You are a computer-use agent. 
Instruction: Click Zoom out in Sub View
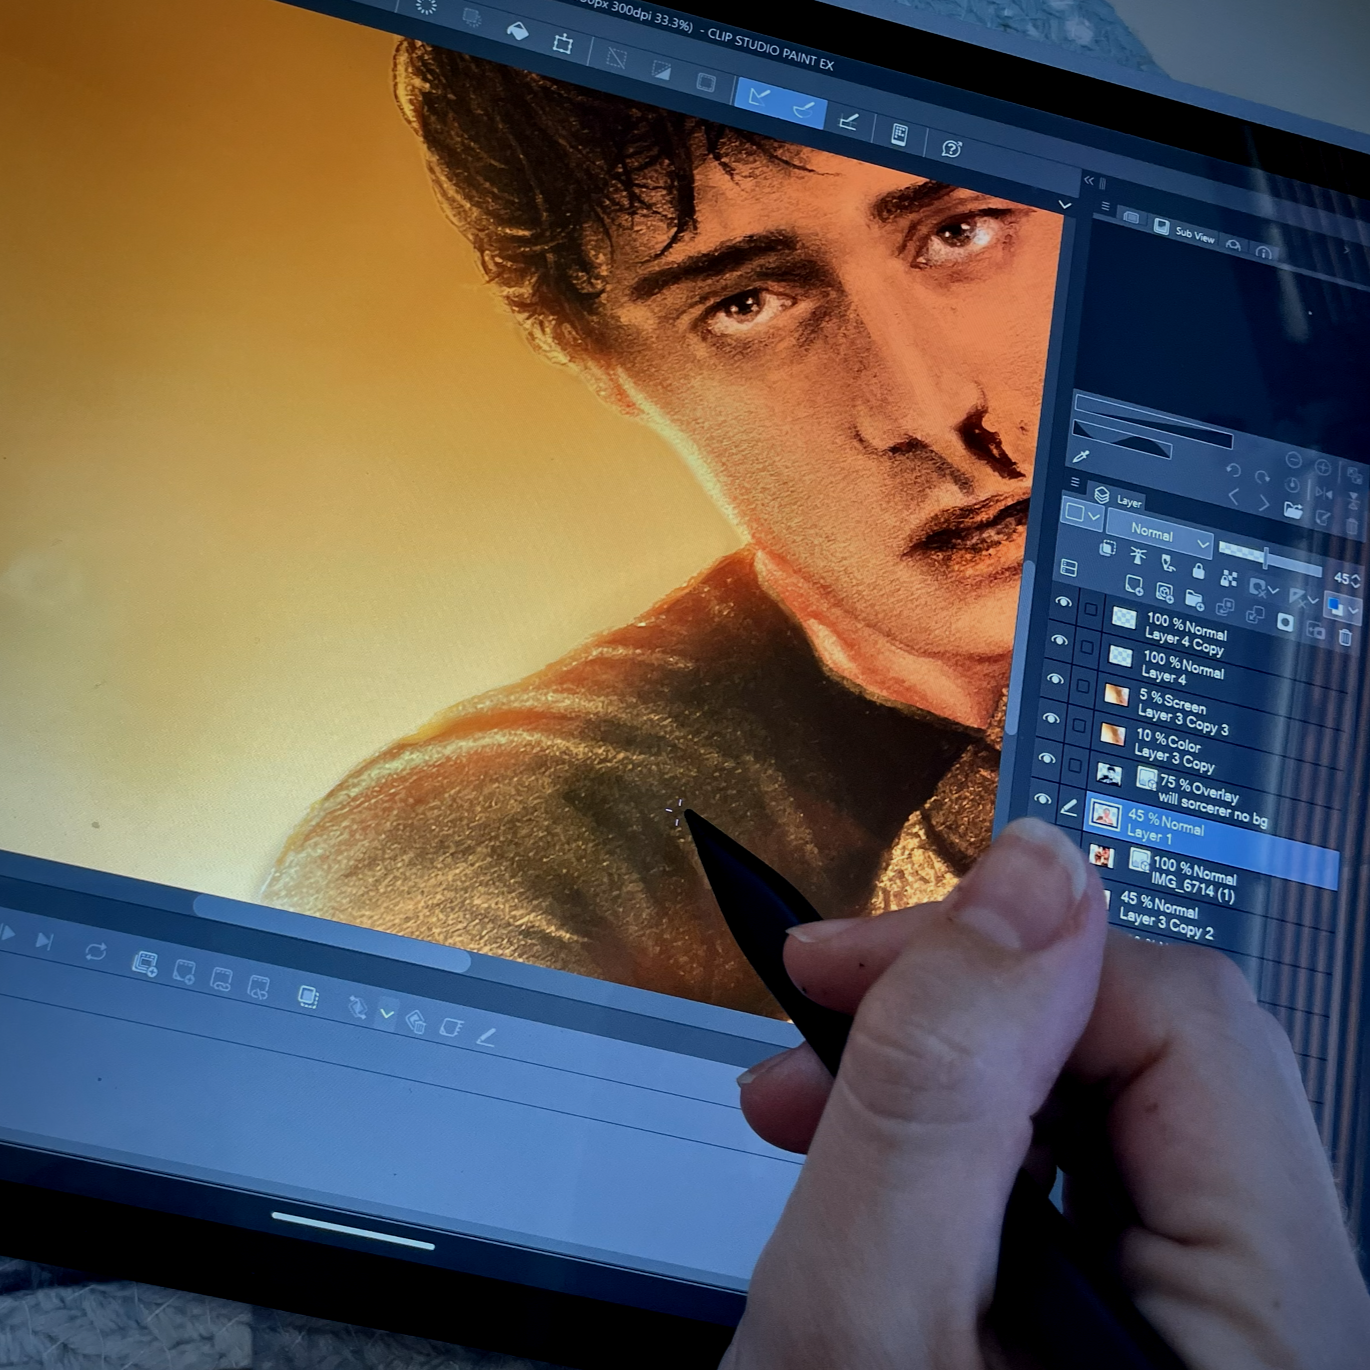1293,459
